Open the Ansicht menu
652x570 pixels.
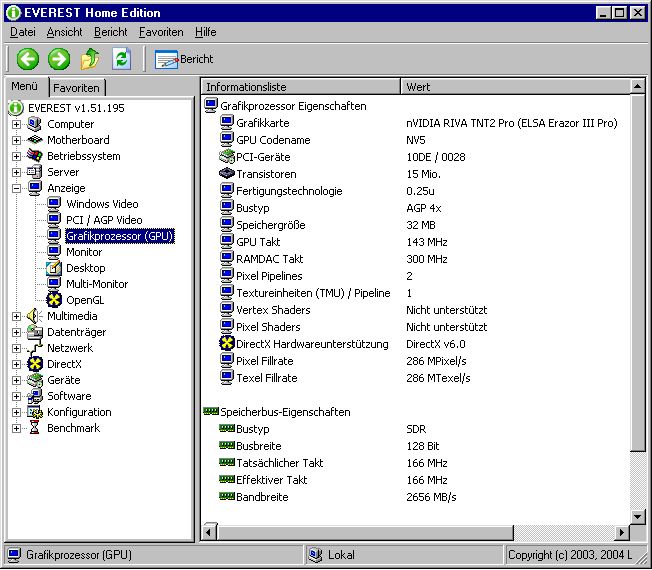click(64, 32)
